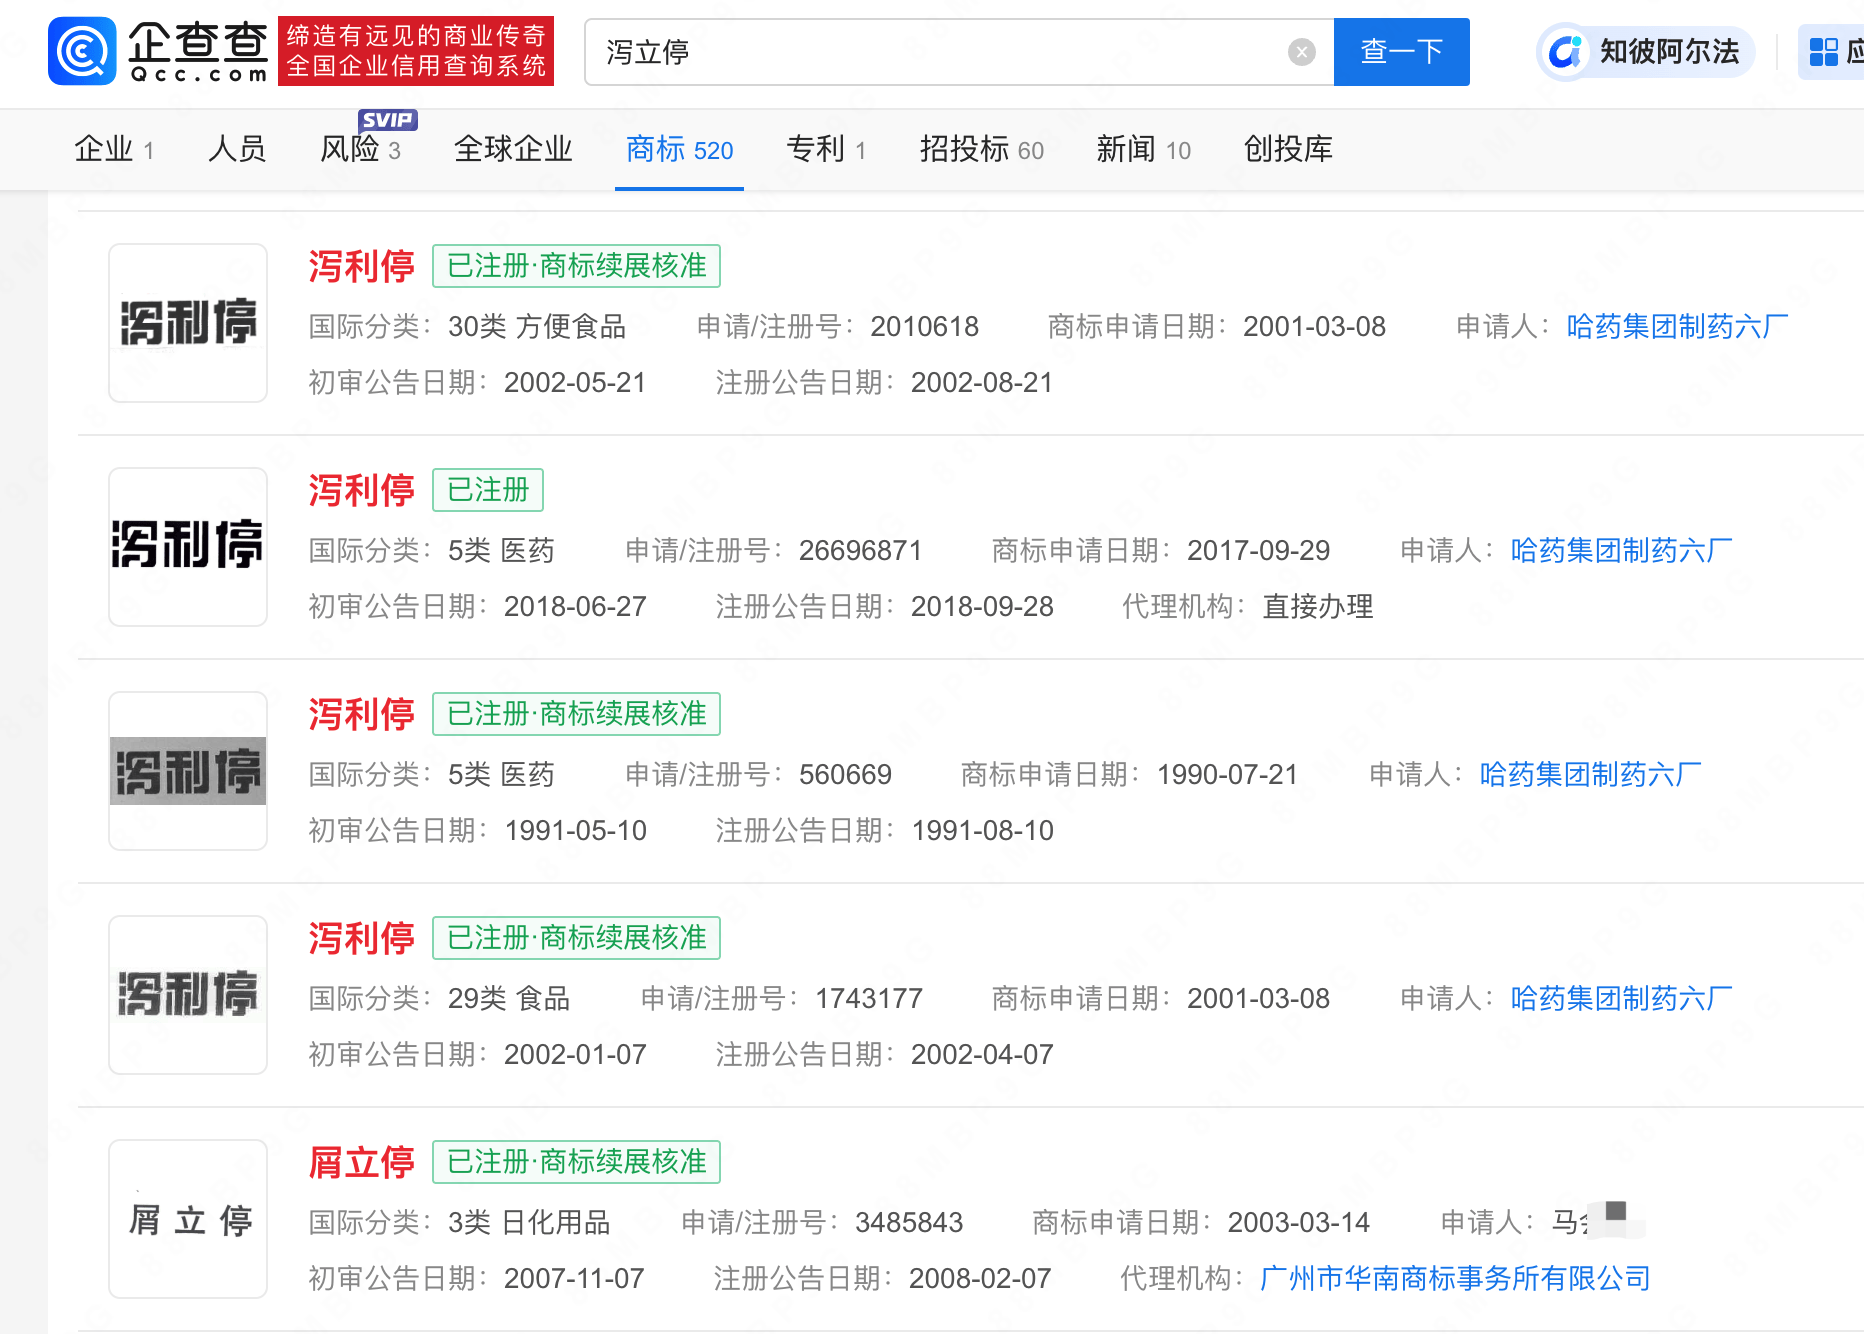Select classification text 3类 日化用品

(529, 1223)
